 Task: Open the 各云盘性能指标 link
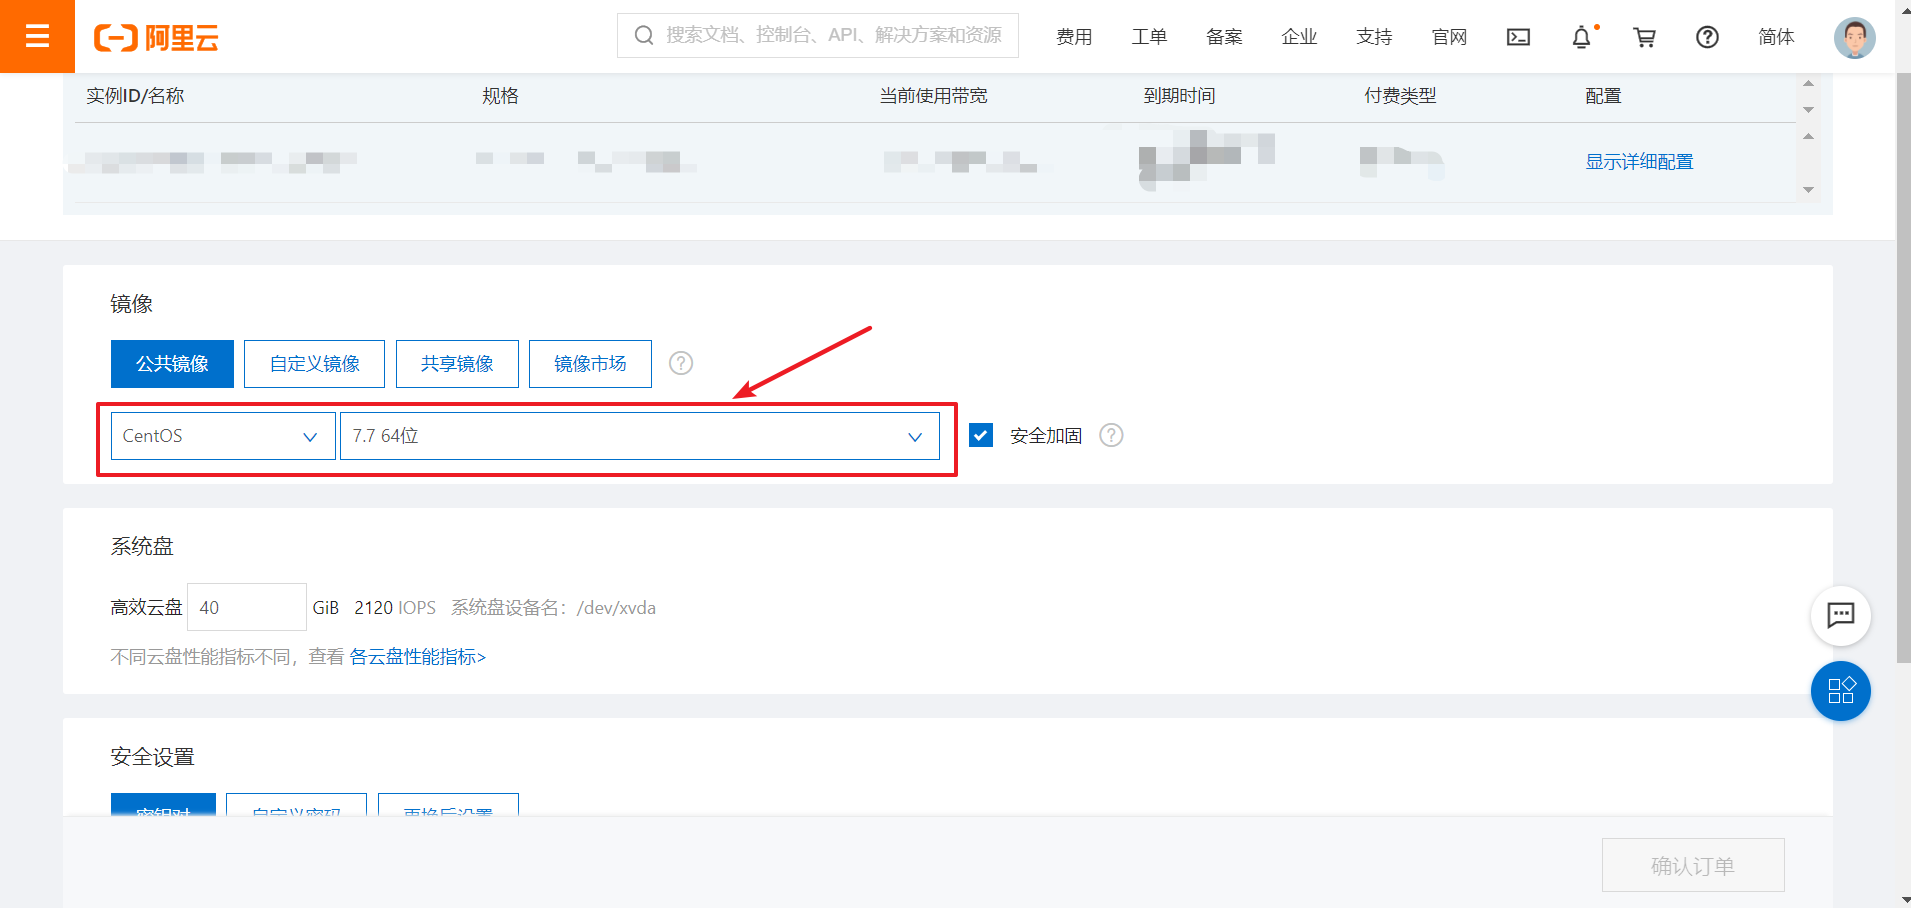coord(417,657)
